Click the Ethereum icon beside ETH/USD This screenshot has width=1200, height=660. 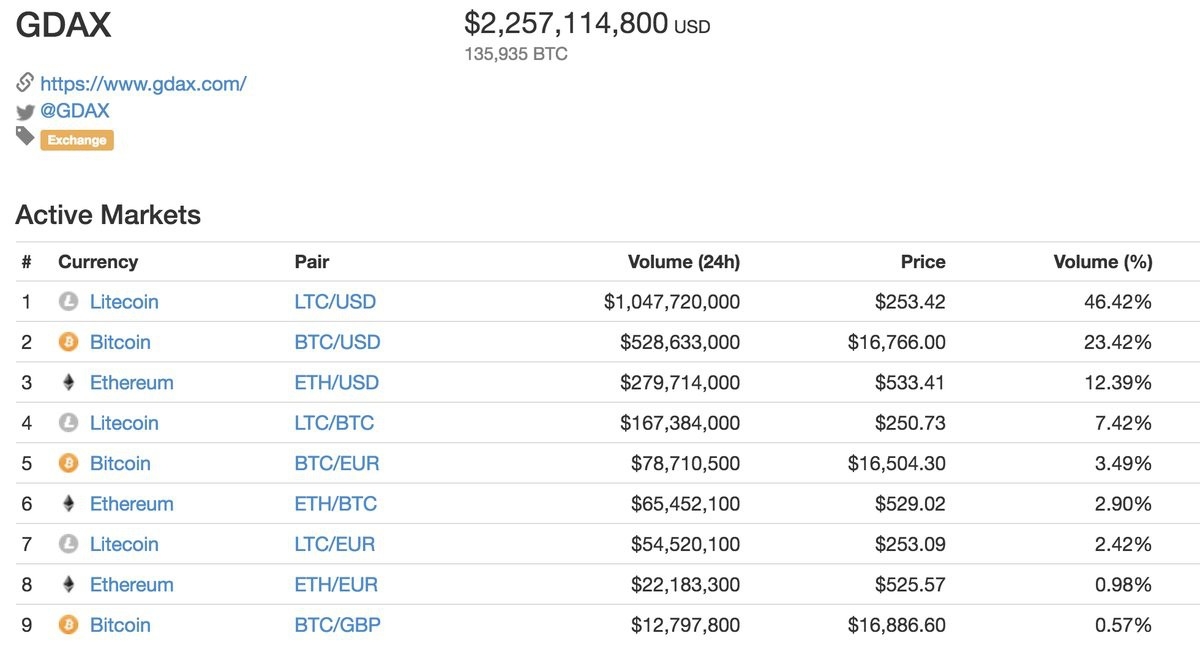(68, 382)
